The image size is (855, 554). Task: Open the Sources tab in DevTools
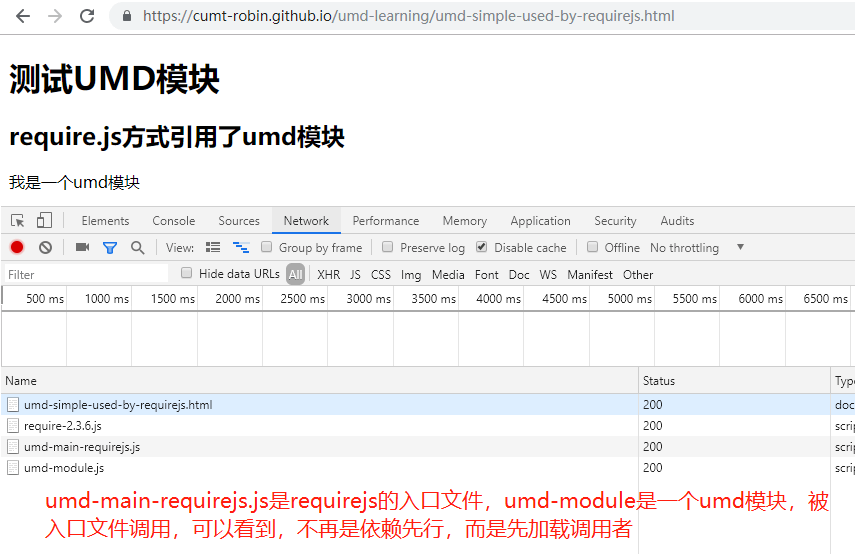pos(239,221)
